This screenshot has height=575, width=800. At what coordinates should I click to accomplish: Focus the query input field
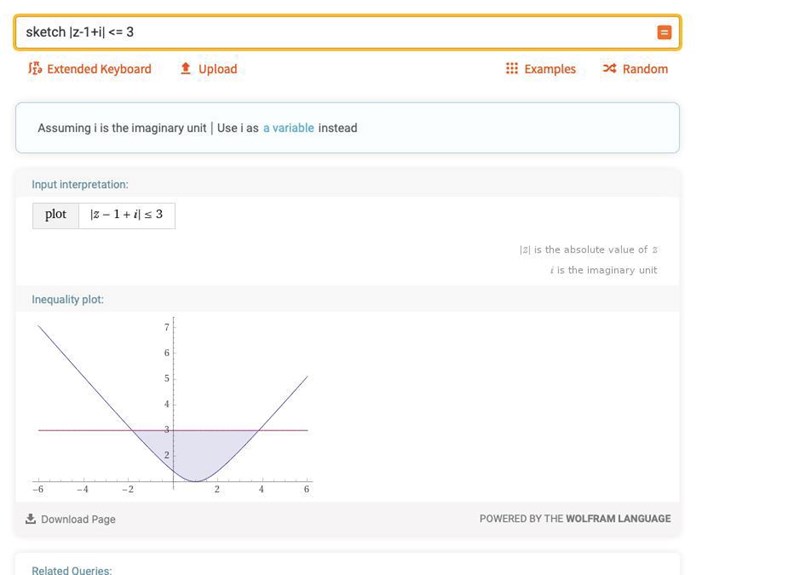click(330, 32)
